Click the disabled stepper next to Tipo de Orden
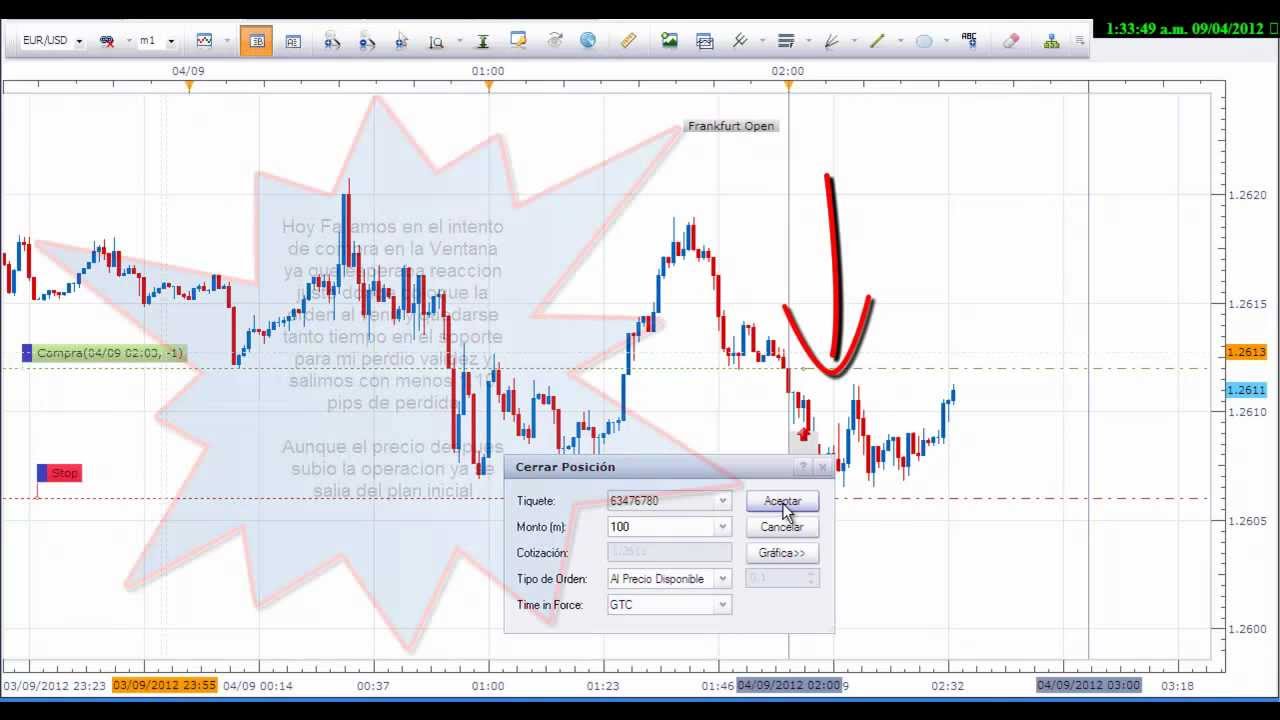Image resolution: width=1280 pixels, height=720 pixels. point(782,579)
